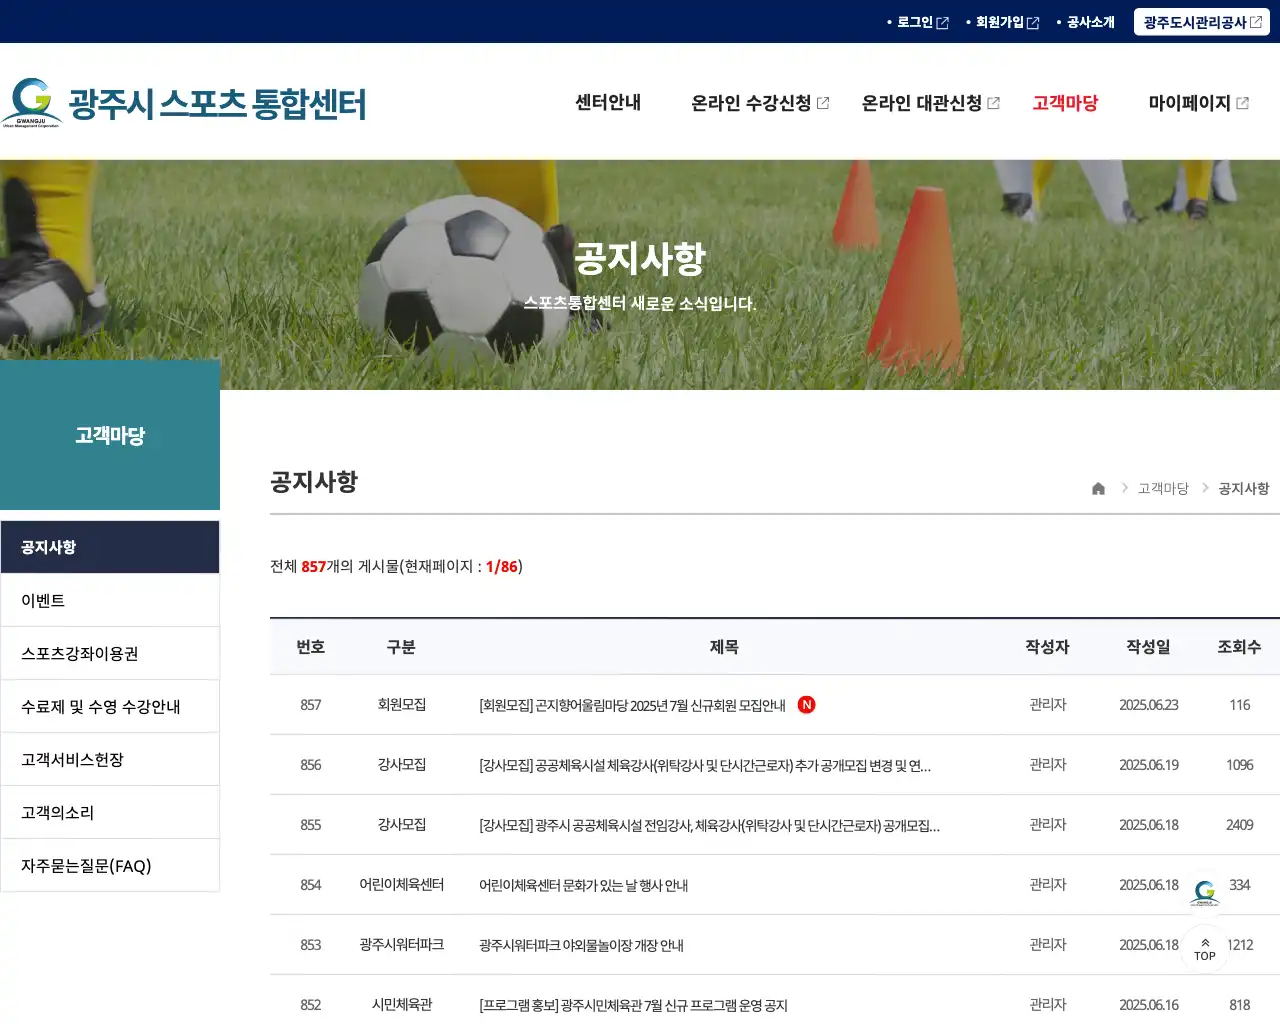The height and width of the screenshot is (1024, 1280).
Task: Click the view count 1096 cell
Action: (1240, 765)
